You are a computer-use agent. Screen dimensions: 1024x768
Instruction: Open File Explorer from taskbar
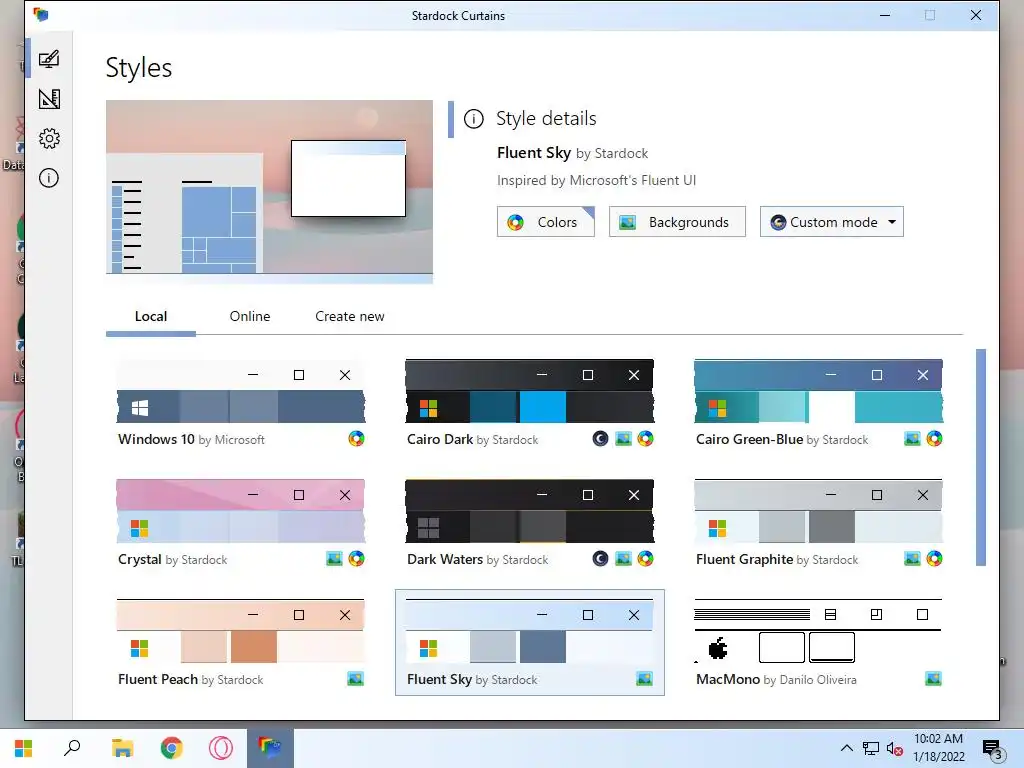pyautogui.click(x=122, y=748)
